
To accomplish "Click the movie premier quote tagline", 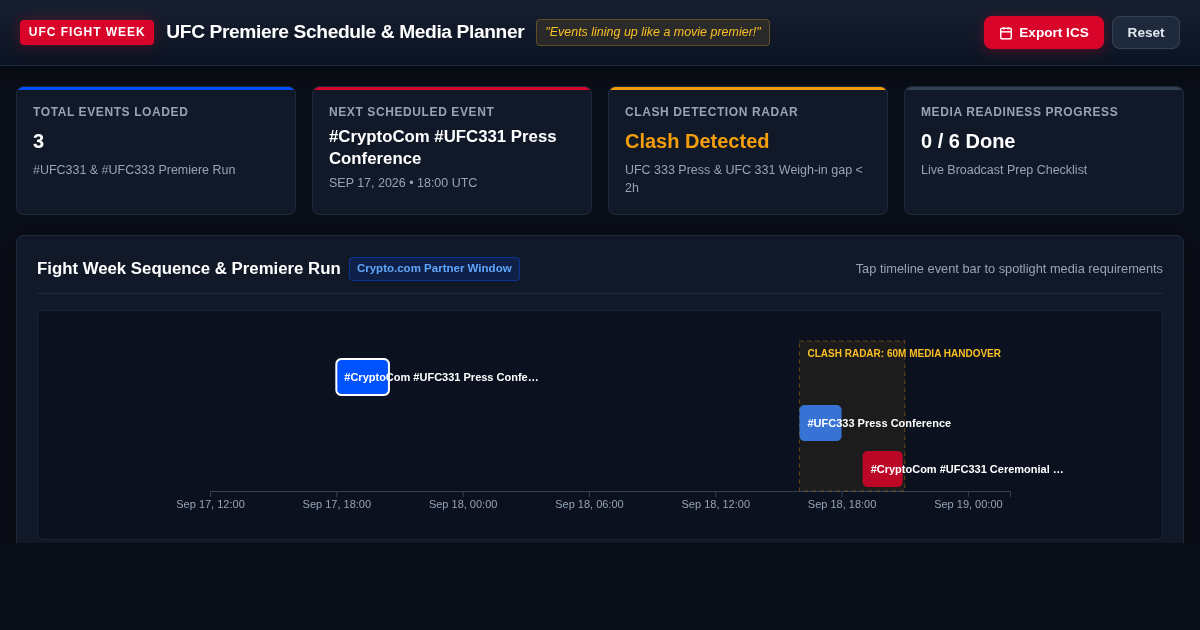I will coord(653,32).
